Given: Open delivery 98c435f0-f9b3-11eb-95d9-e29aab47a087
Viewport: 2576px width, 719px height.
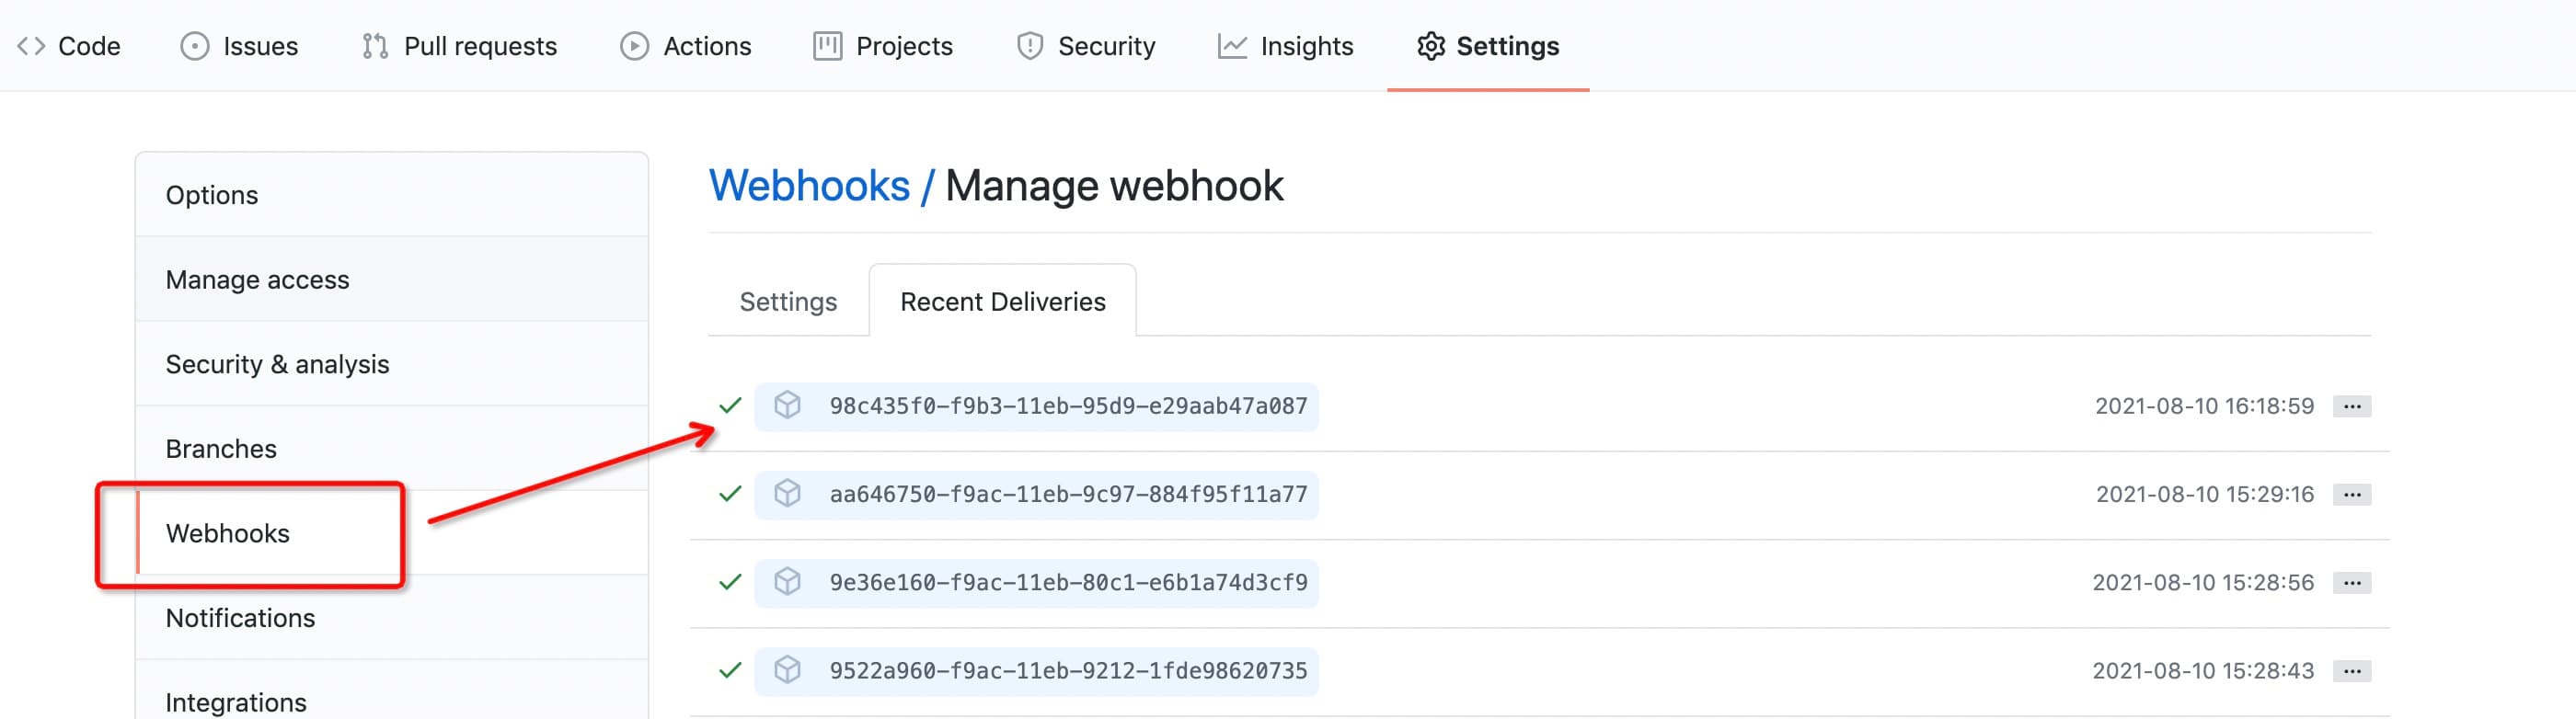Looking at the screenshot, I should coord(1036,406).
